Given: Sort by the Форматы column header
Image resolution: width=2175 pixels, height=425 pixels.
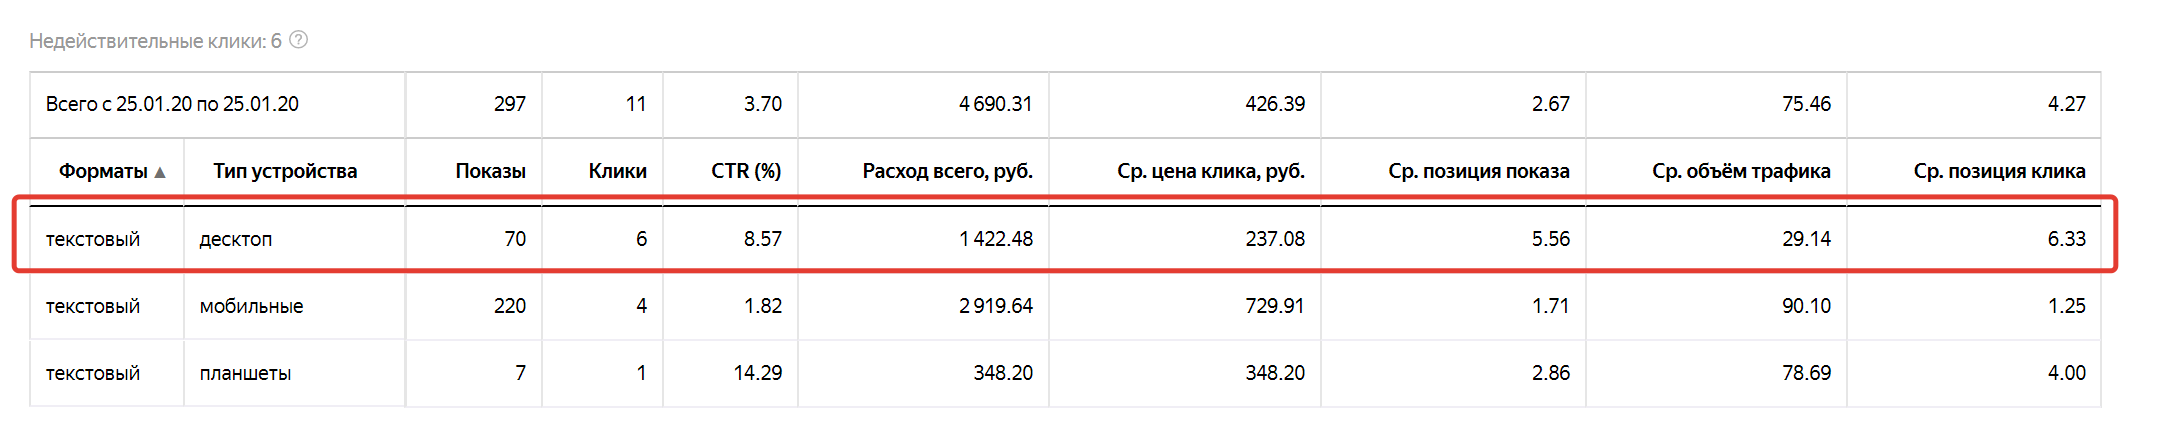Looking at the screenshot, I should point(103,171).
